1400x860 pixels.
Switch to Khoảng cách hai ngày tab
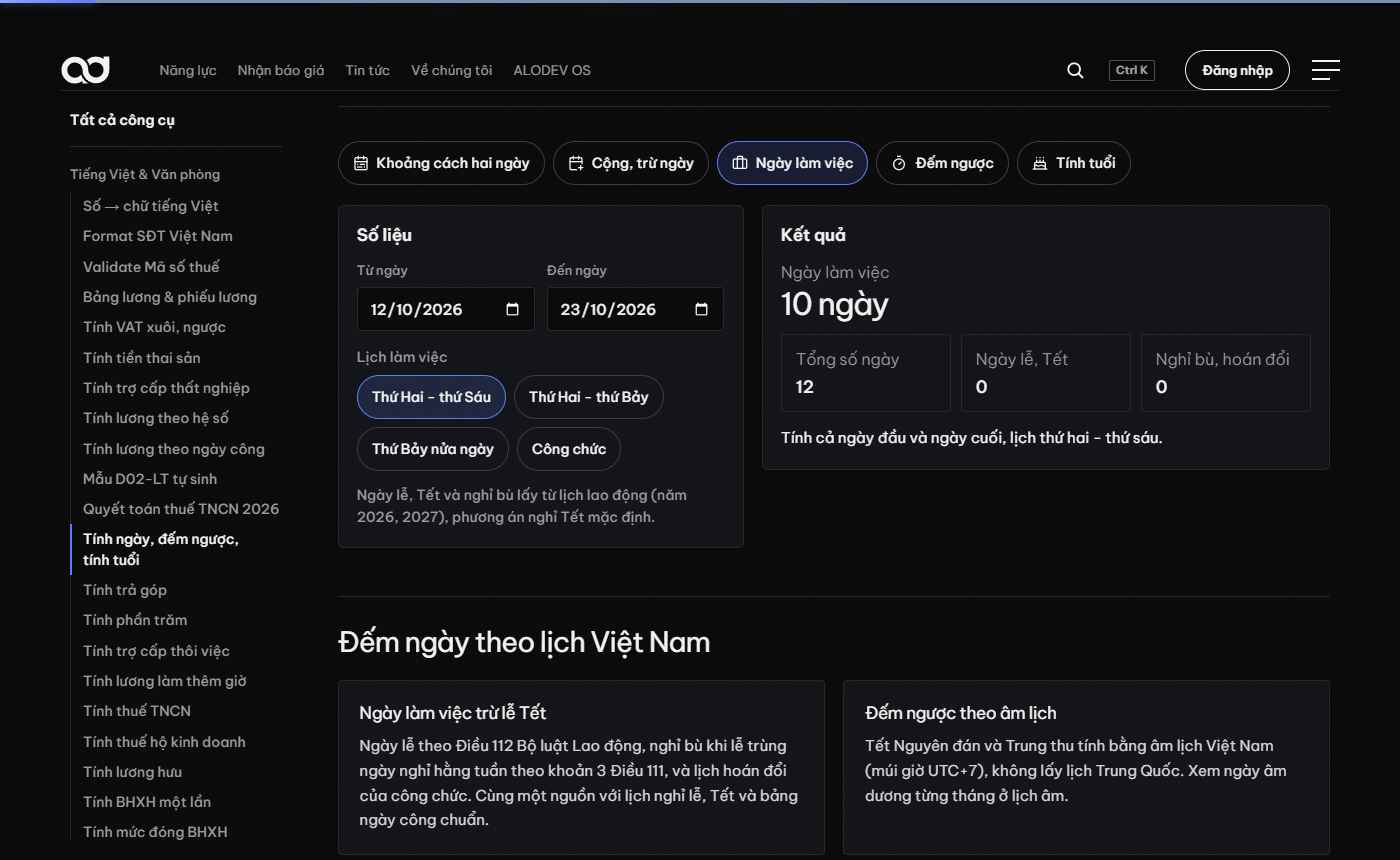441,163
